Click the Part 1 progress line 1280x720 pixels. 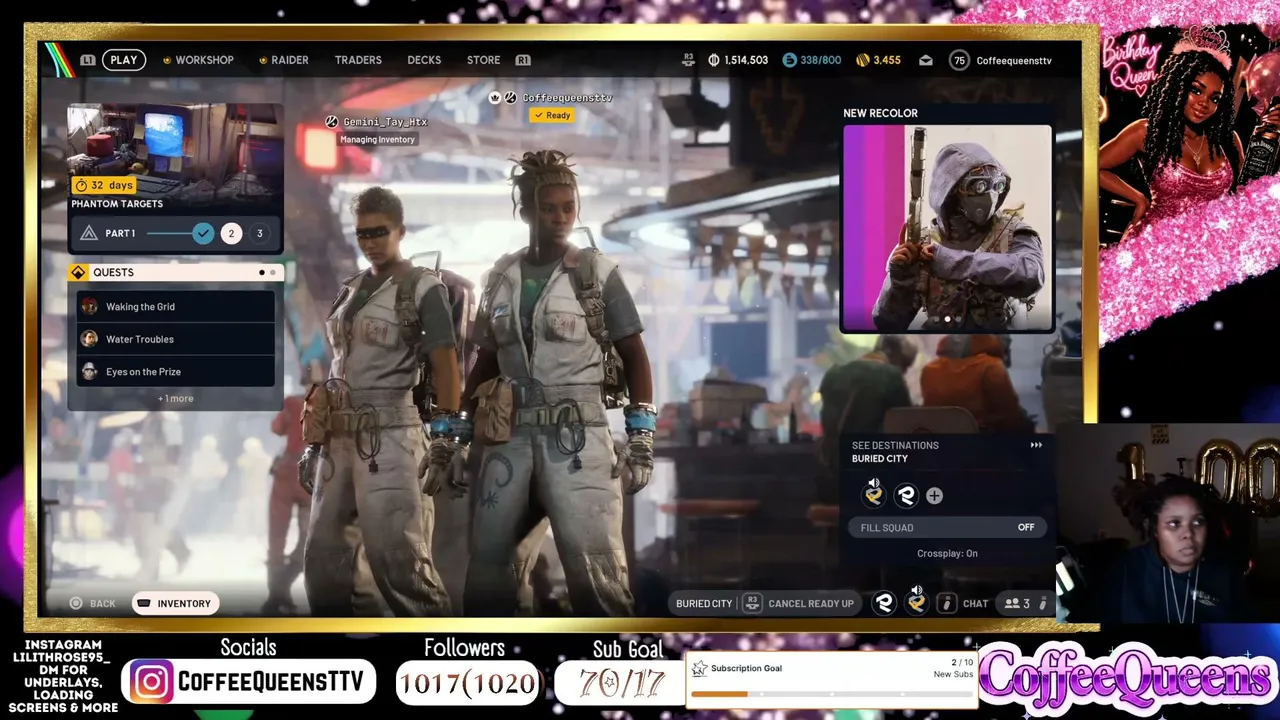(170, 233)
